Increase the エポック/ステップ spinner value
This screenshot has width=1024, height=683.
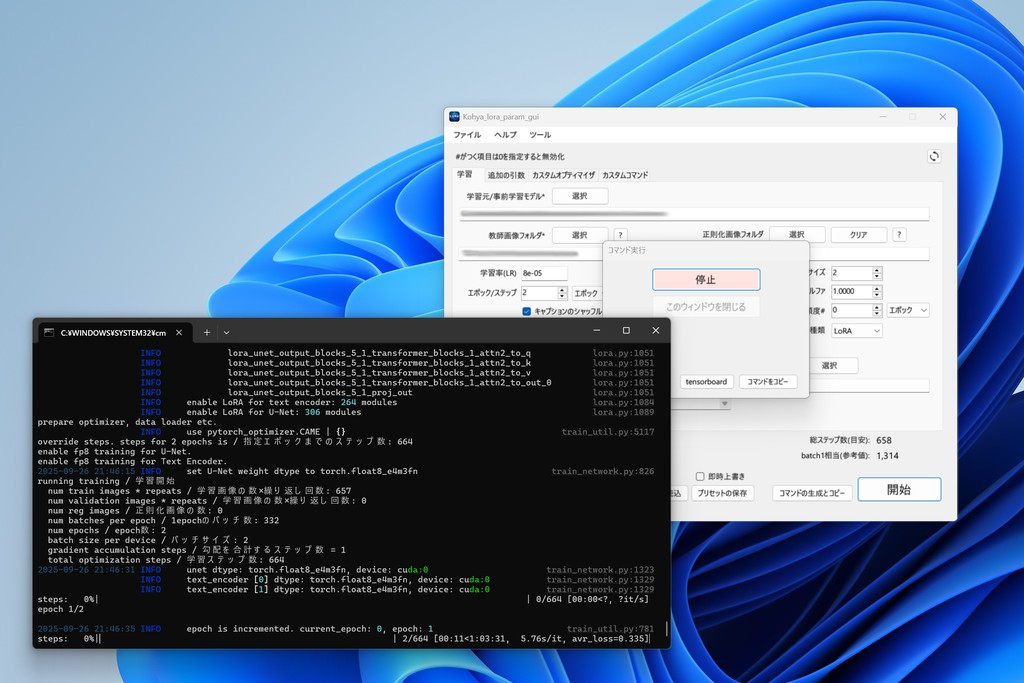(x=562, y=289)
